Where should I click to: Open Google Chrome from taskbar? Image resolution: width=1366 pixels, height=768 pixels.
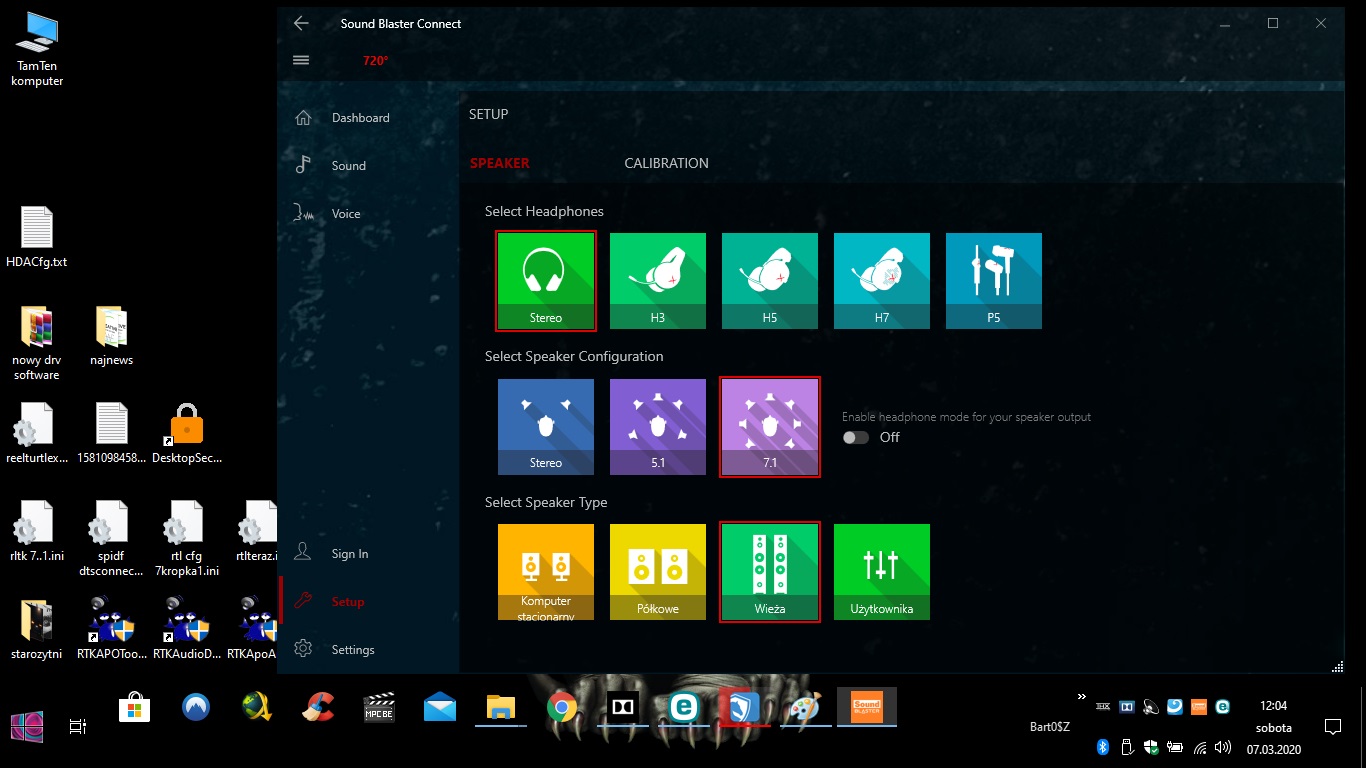click(562, 708)
